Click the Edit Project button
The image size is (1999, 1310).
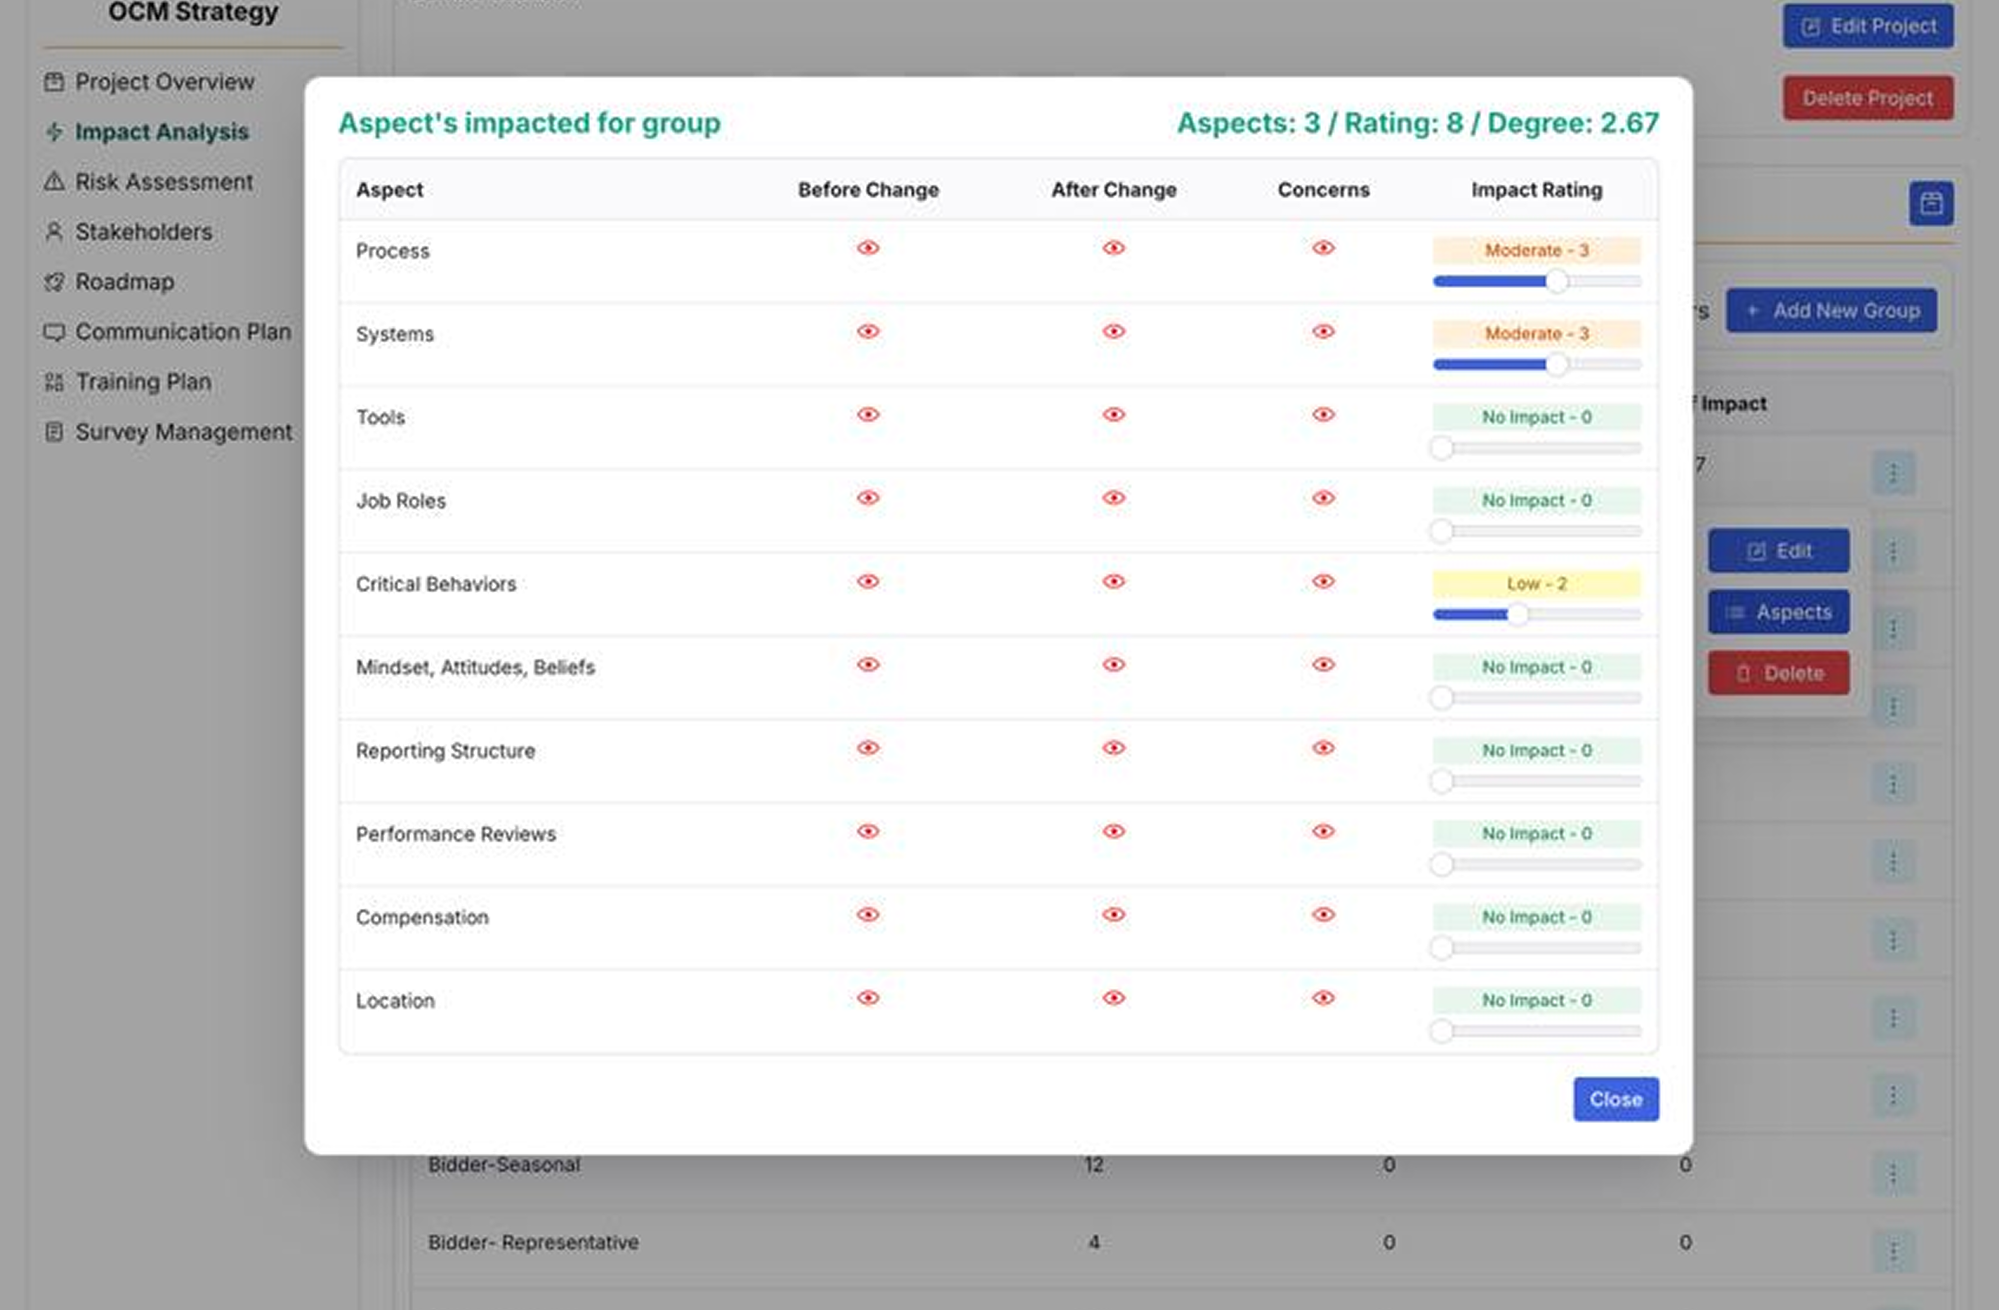[x=1868, y=26]
